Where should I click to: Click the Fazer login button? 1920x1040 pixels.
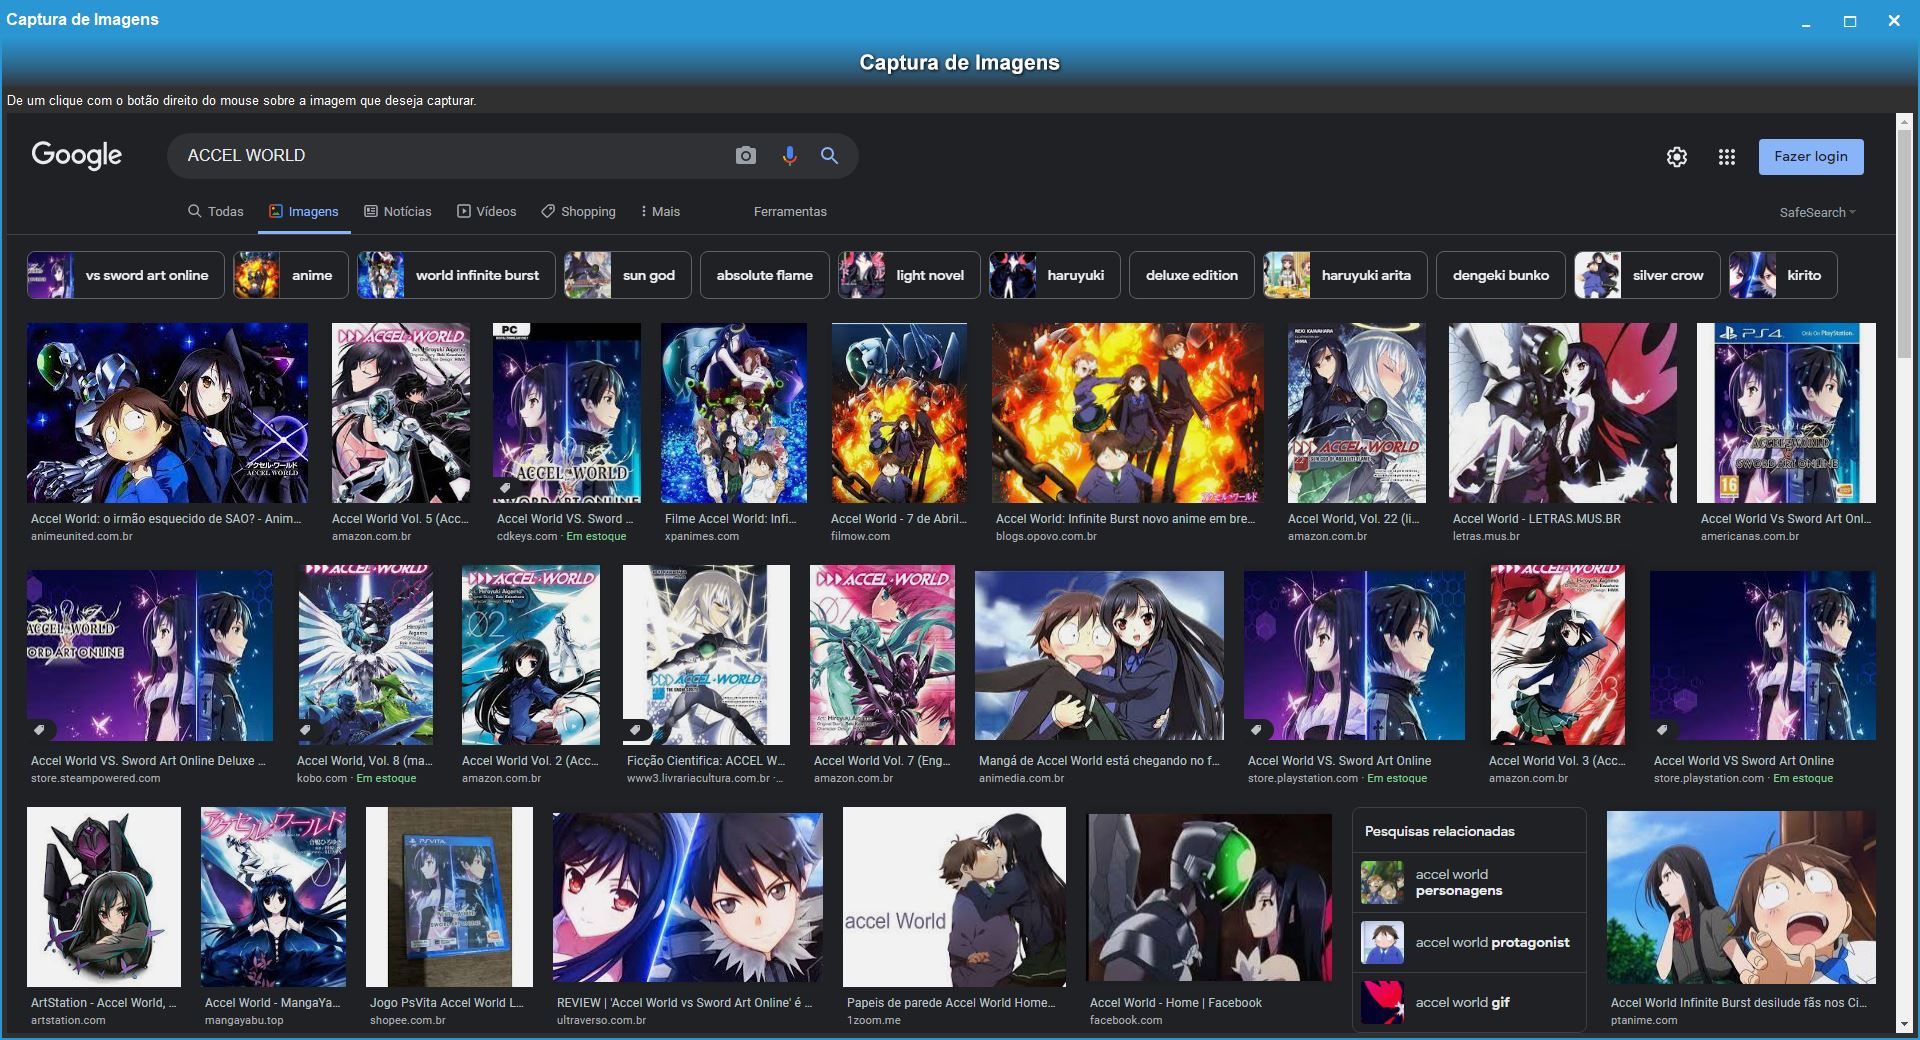(x=1811, y=157)
